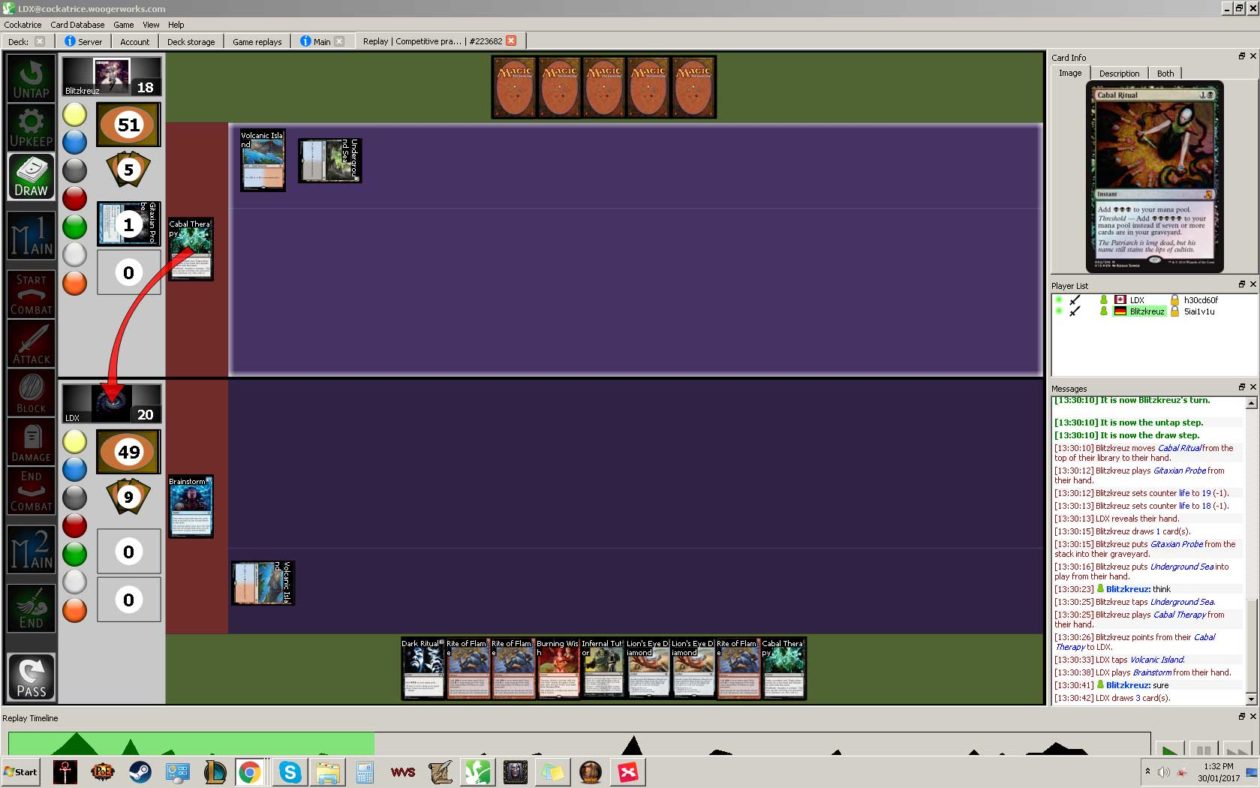This screenshot has width=1260, height=788.
Task: Select the Untap phase button
Action: (31, 79)
